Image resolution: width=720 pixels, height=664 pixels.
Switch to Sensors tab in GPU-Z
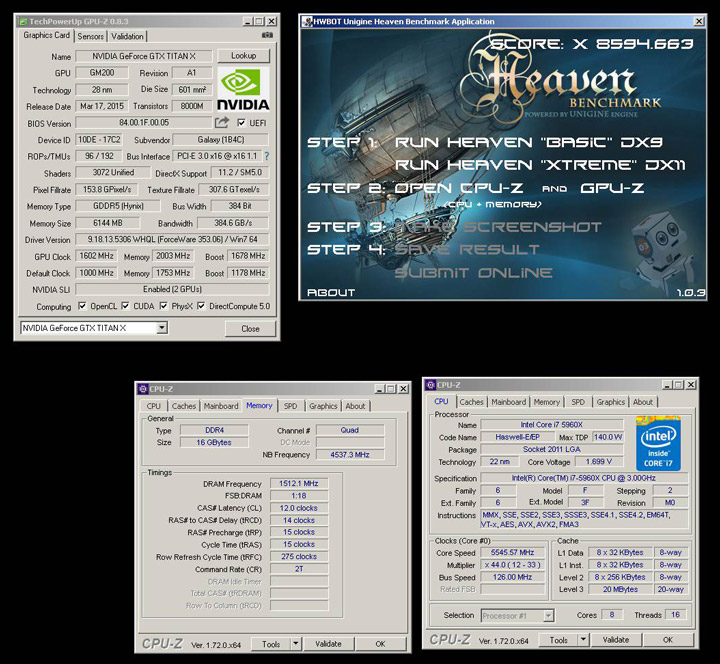[90, 36]
